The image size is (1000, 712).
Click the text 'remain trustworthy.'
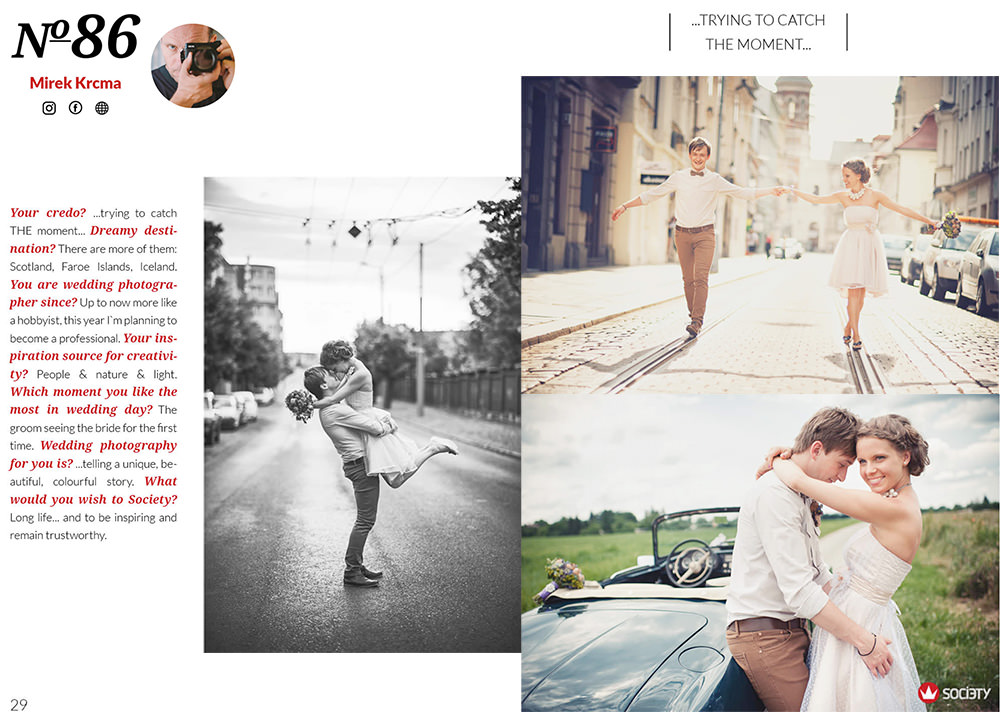coord(58,535)
